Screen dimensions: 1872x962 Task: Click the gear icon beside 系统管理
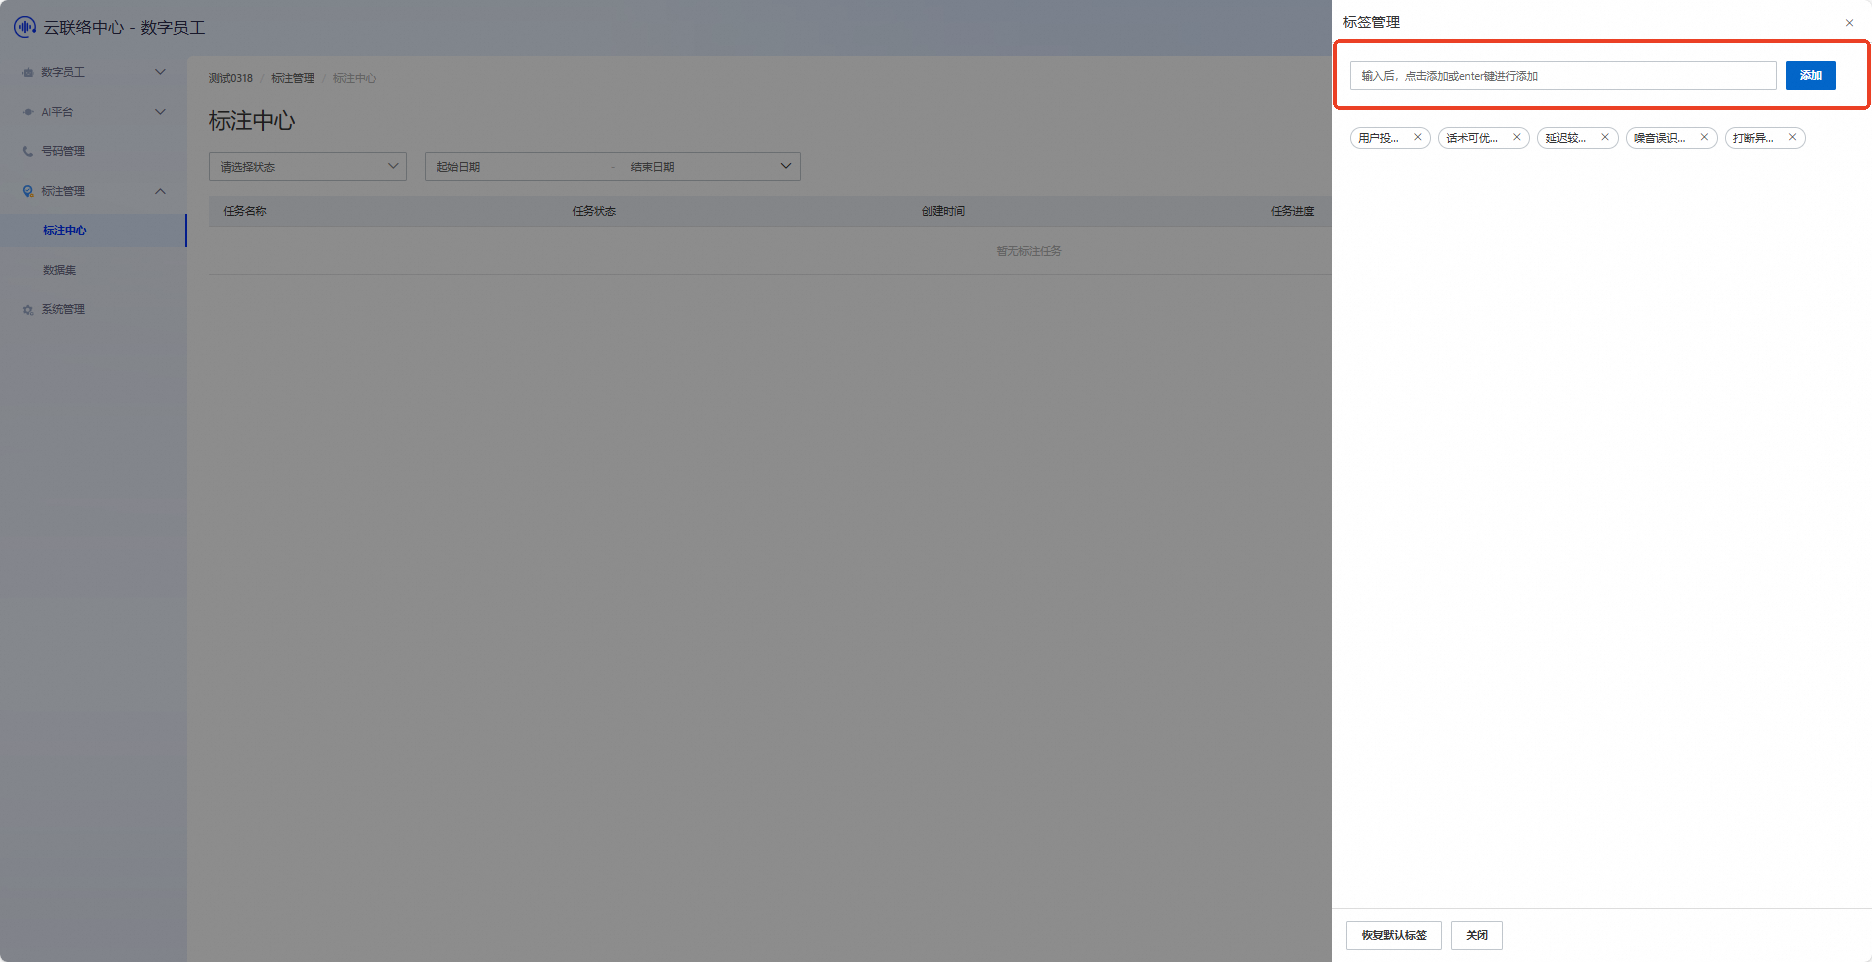pos(28,310)
